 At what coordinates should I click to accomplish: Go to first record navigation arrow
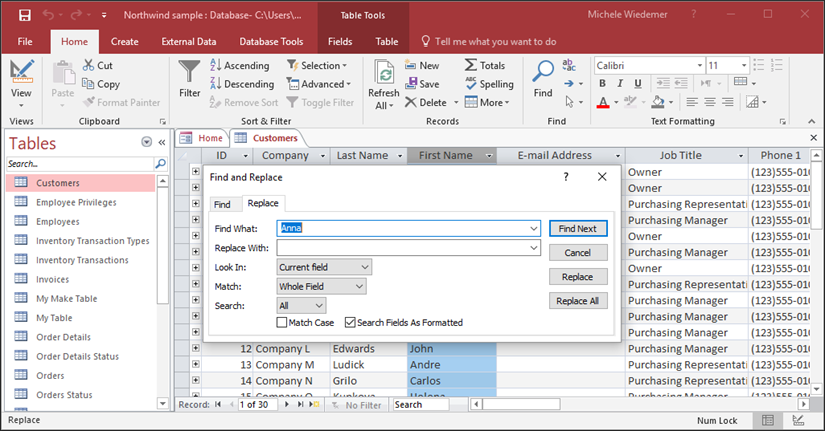(x=218, y=404)
